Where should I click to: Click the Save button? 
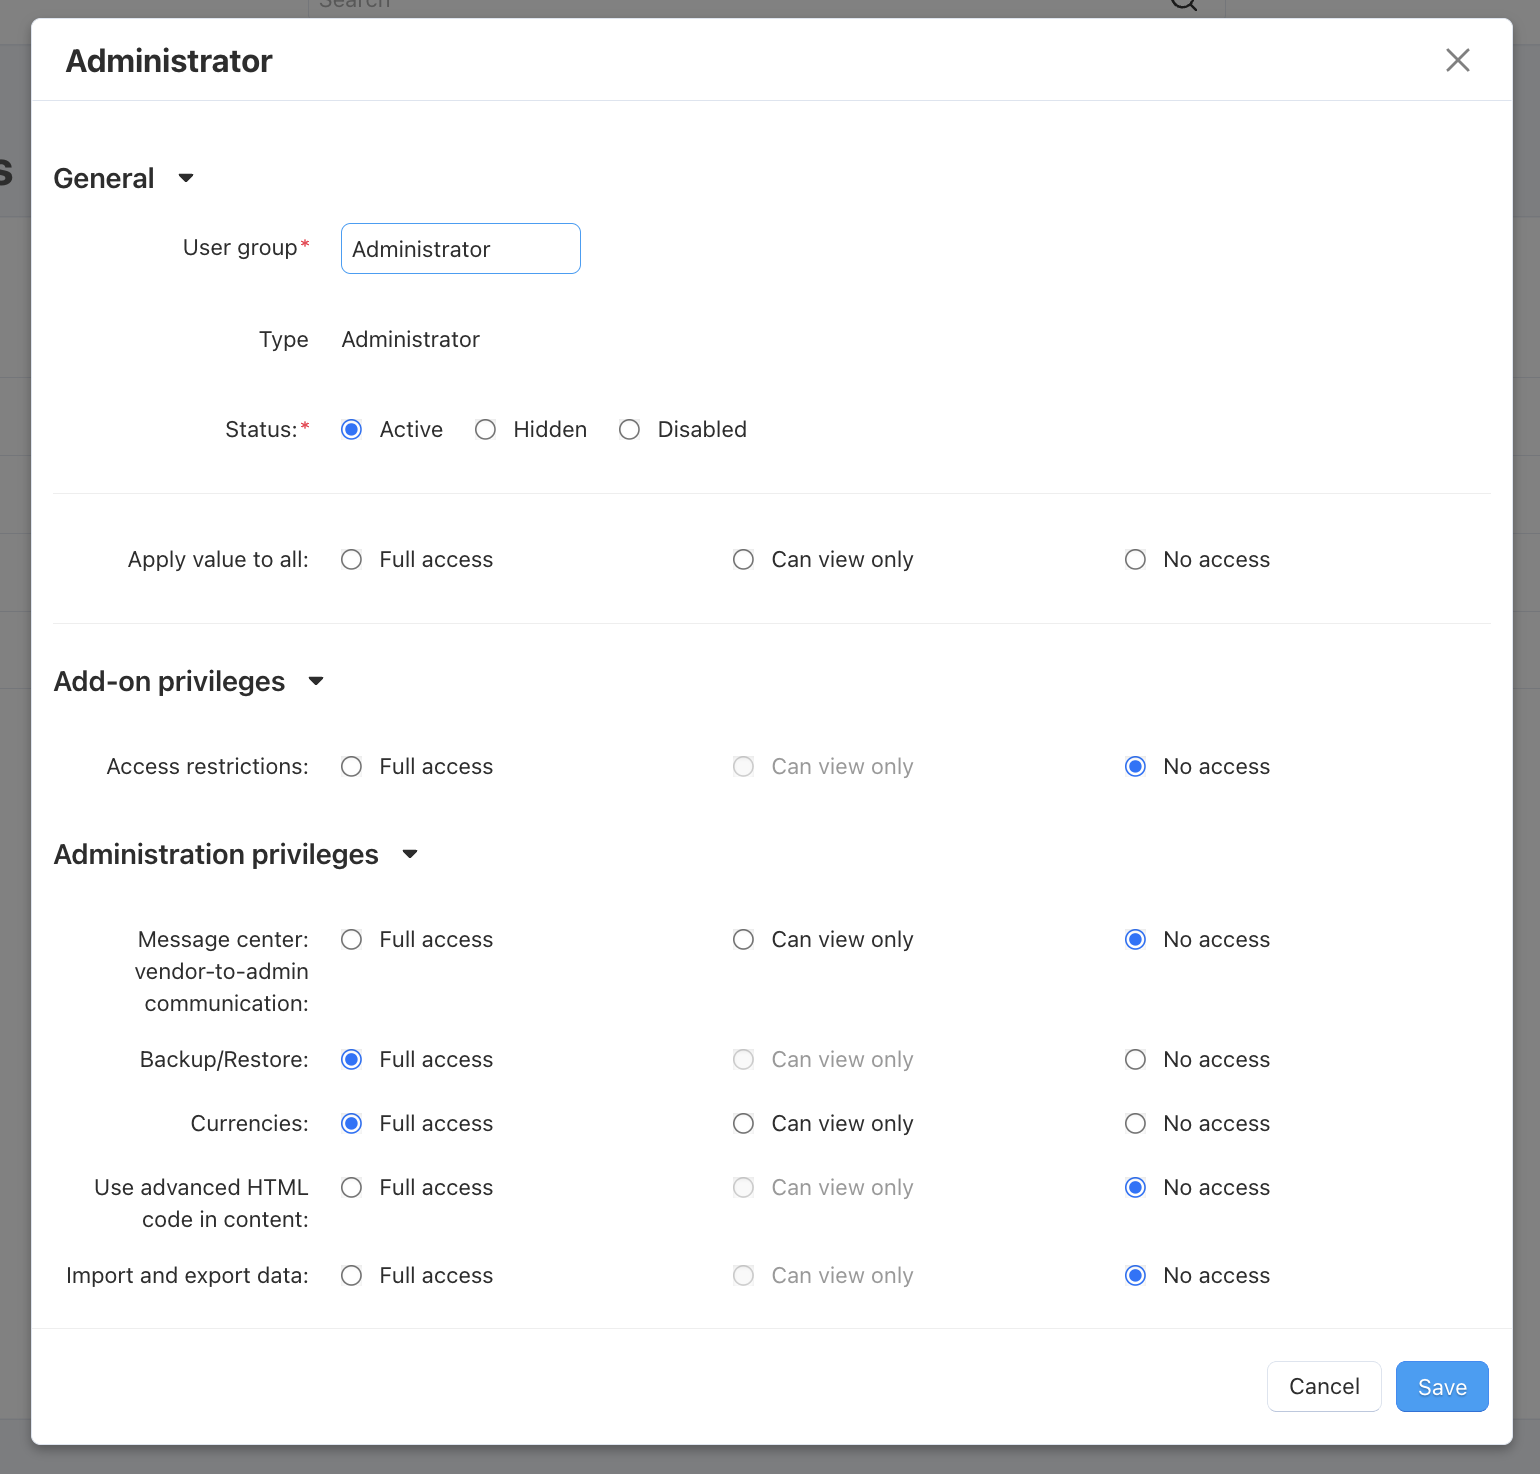pos(1441,1387)
